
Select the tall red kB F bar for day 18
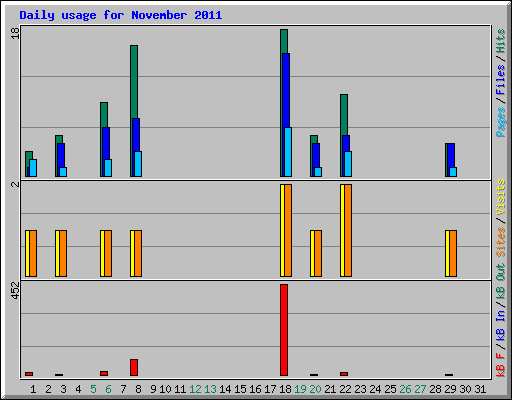coord(284,330)
